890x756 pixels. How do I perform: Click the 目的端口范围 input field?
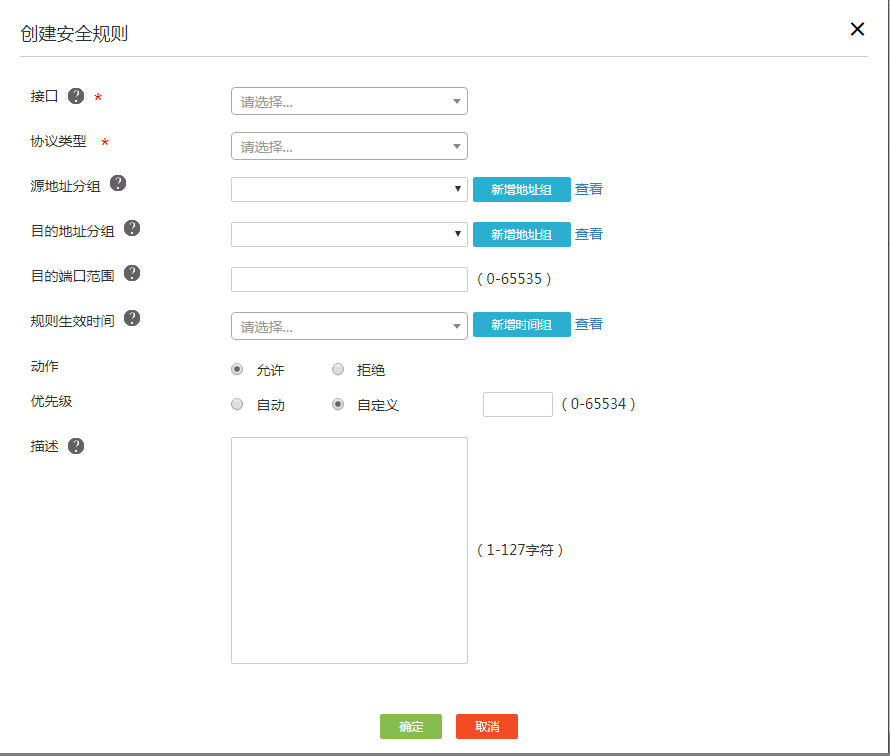349,279
